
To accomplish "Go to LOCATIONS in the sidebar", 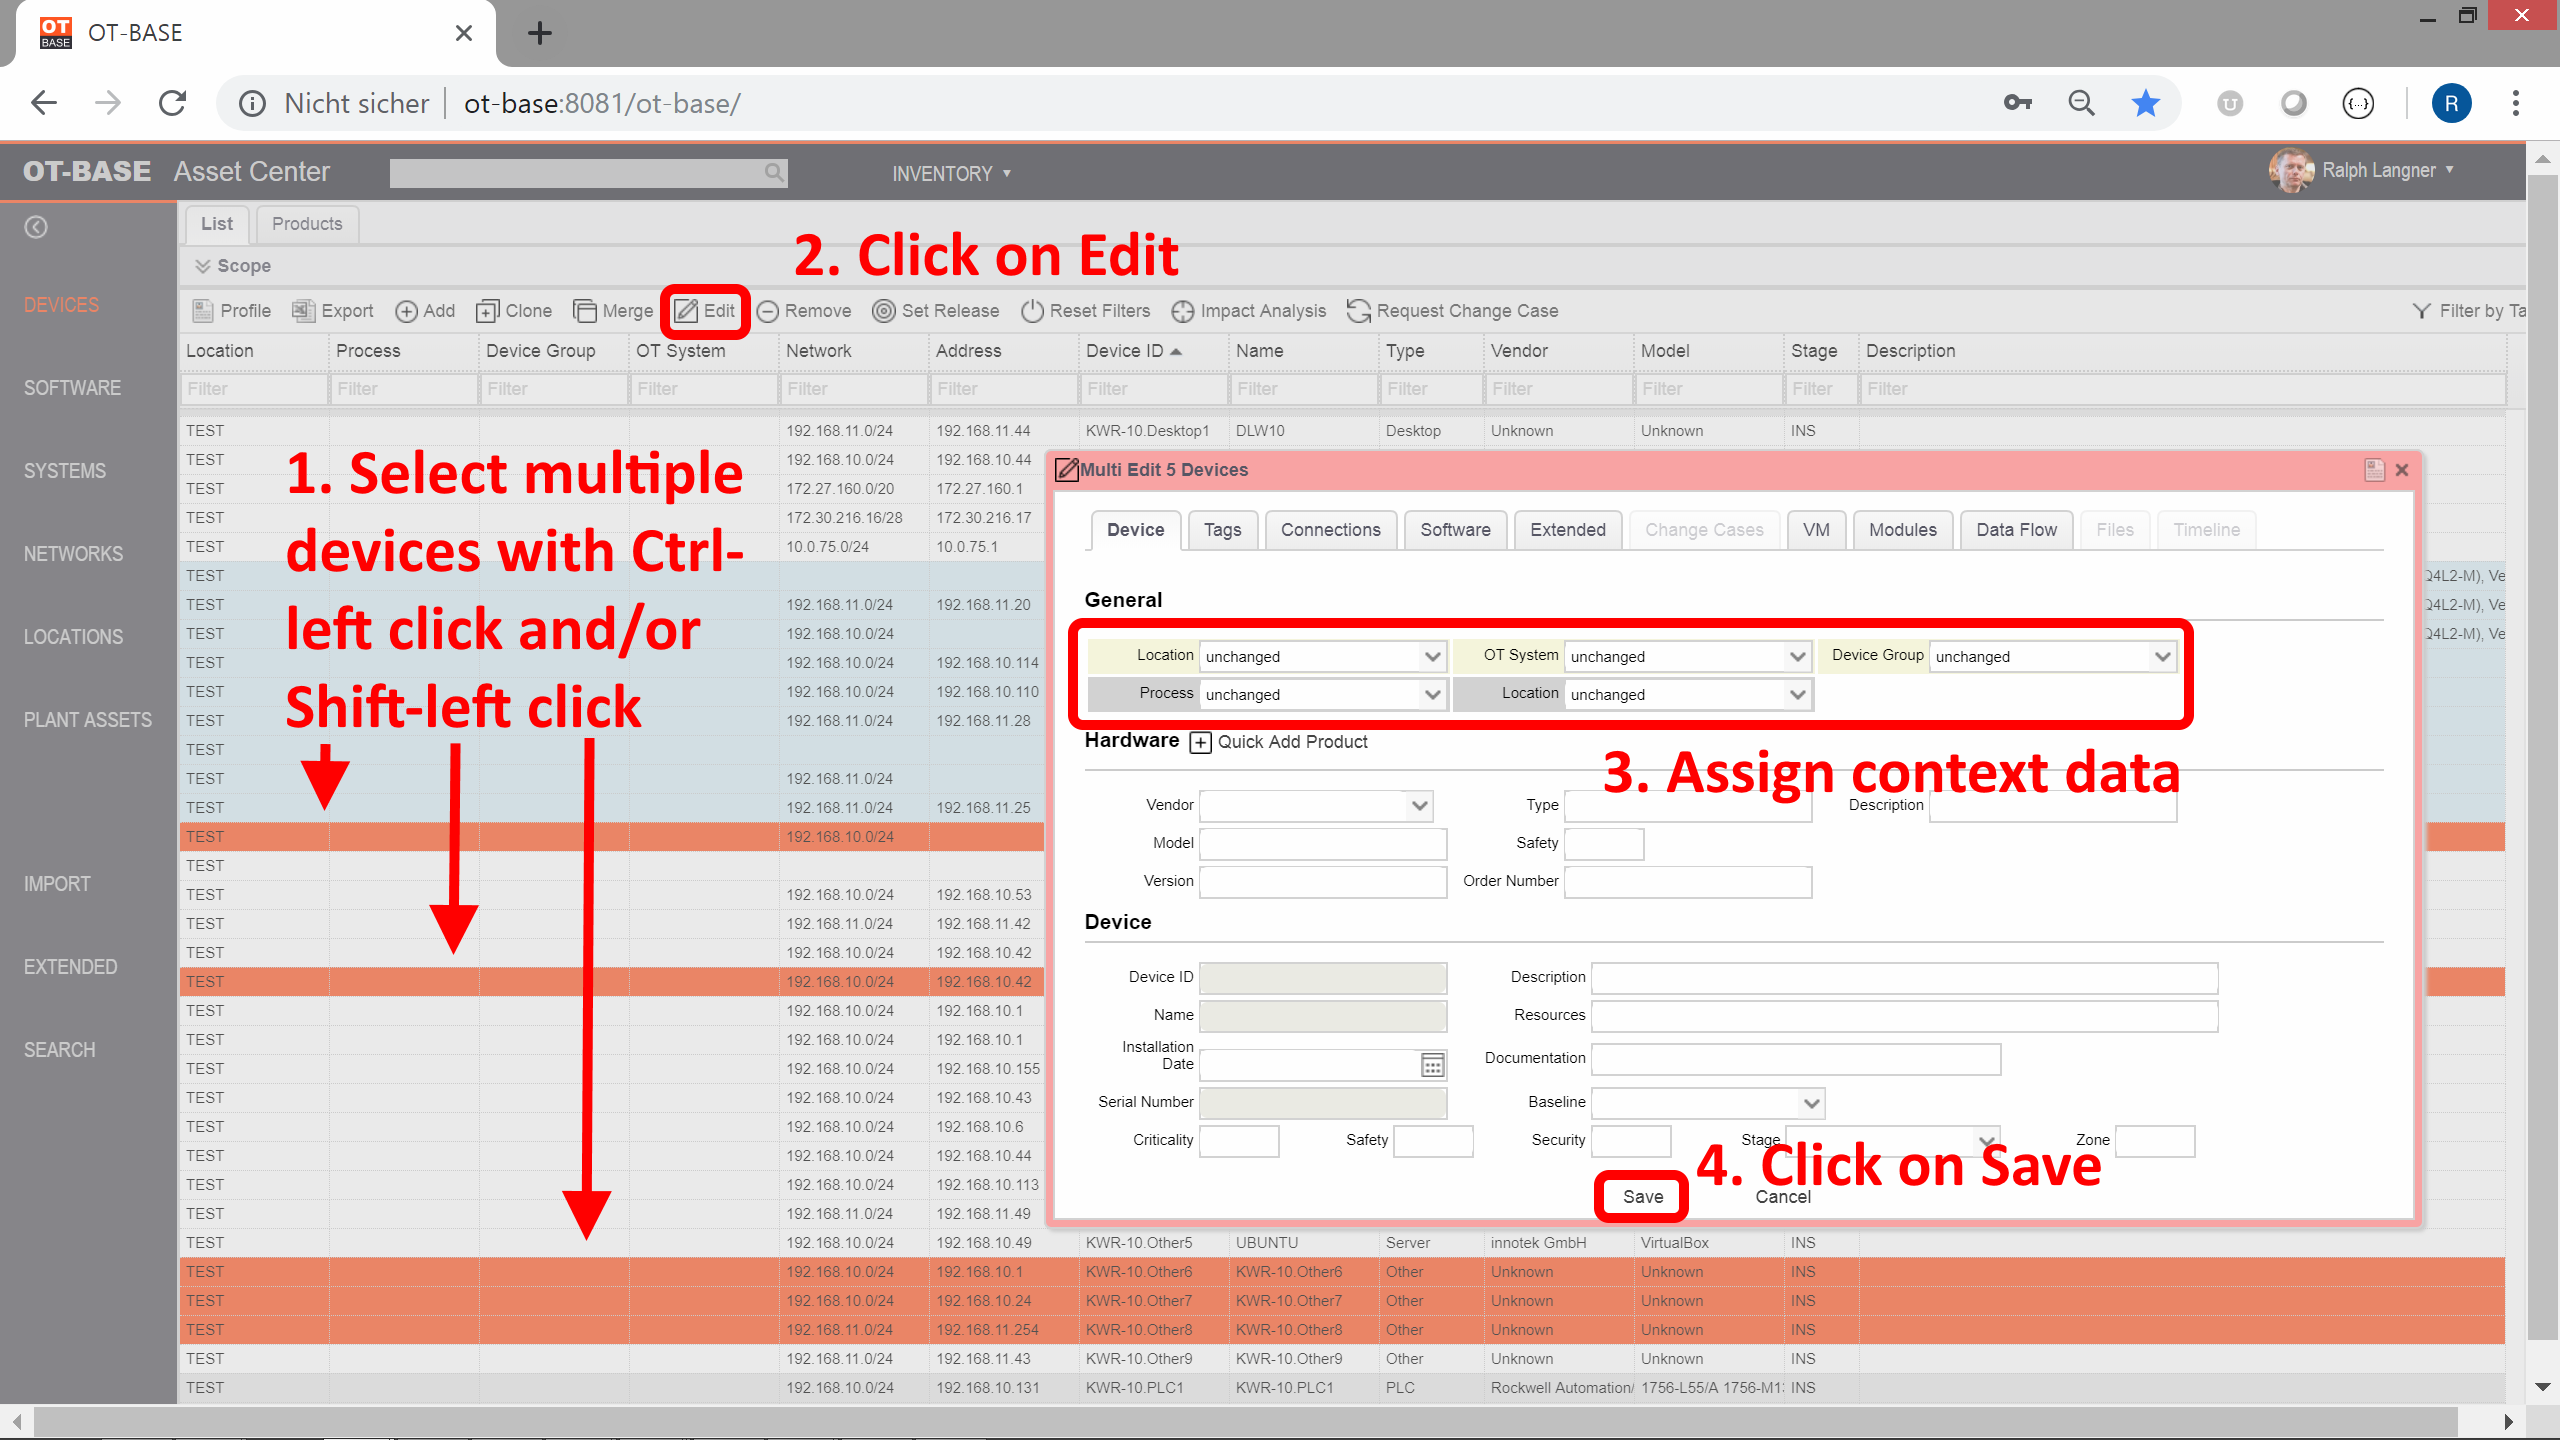I will [x=73, y=637].
